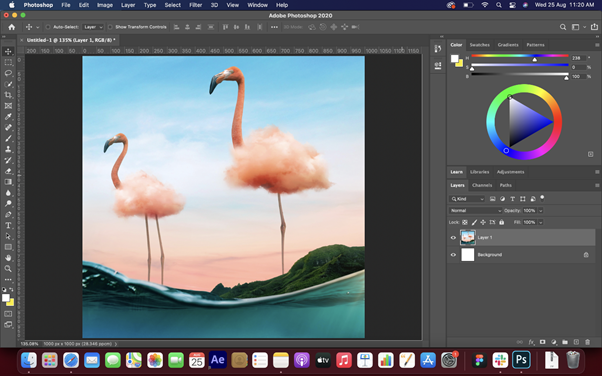
Task: Hide Layer 1 using eye icon
Action: [453, 238]
